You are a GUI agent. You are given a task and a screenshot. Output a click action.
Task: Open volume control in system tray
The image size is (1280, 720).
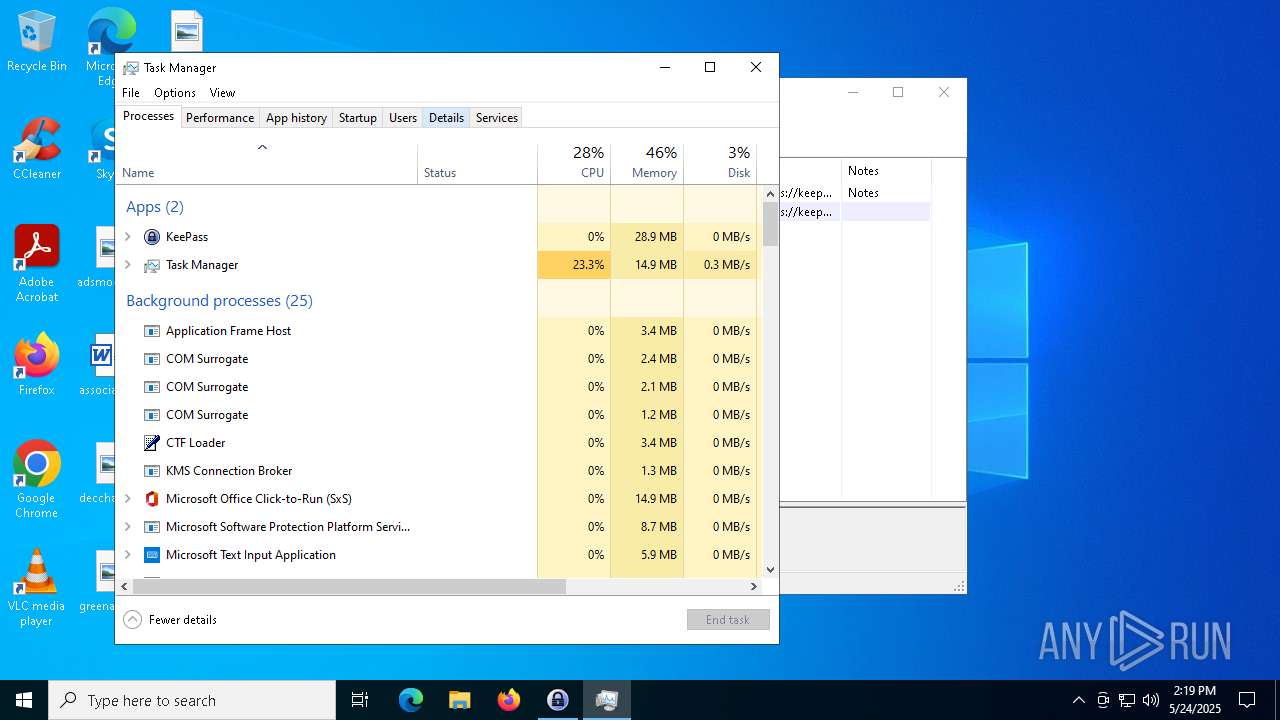pyautogui.click(x=1151, y=700)
